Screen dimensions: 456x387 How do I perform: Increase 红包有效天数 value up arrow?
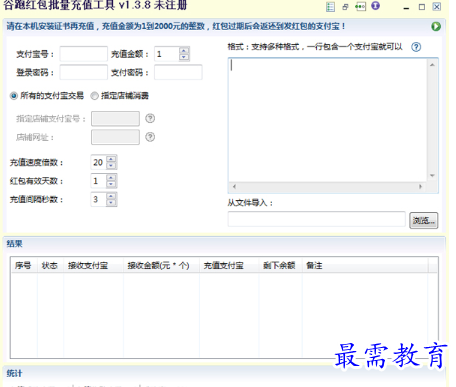[111, 178]
